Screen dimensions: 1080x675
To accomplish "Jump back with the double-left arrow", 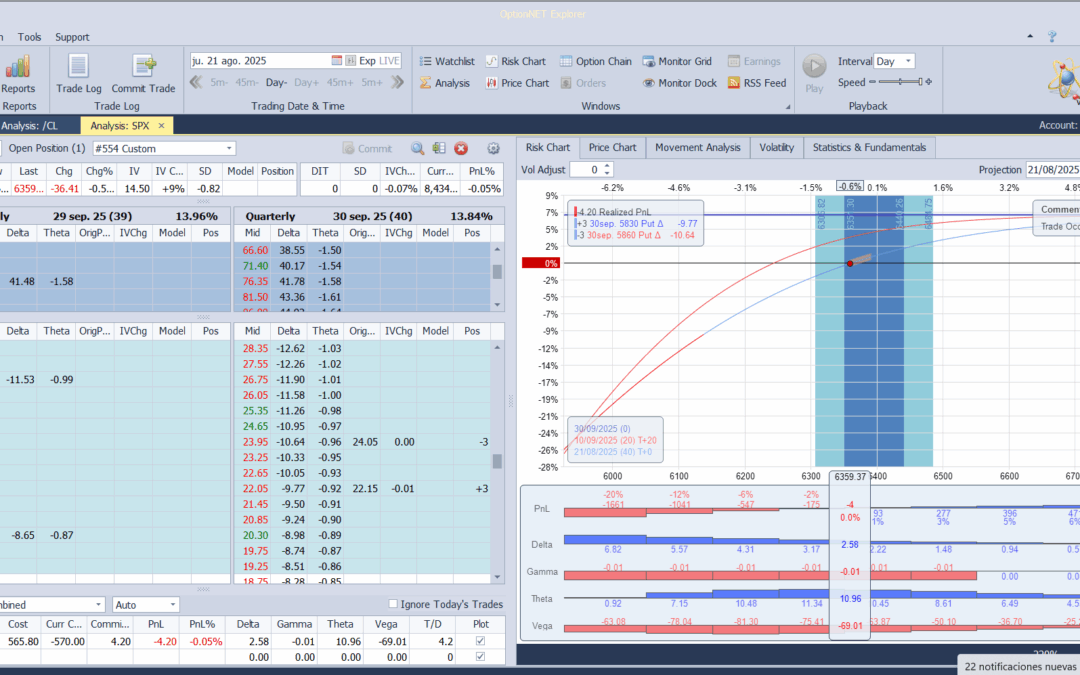I will coord(196,83).
